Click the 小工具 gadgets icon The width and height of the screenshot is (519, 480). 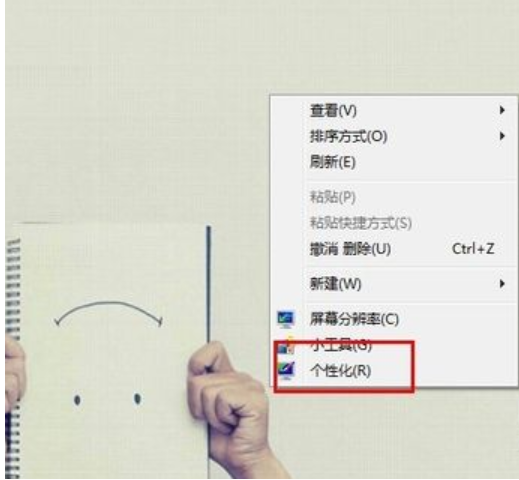pos(286,346)
